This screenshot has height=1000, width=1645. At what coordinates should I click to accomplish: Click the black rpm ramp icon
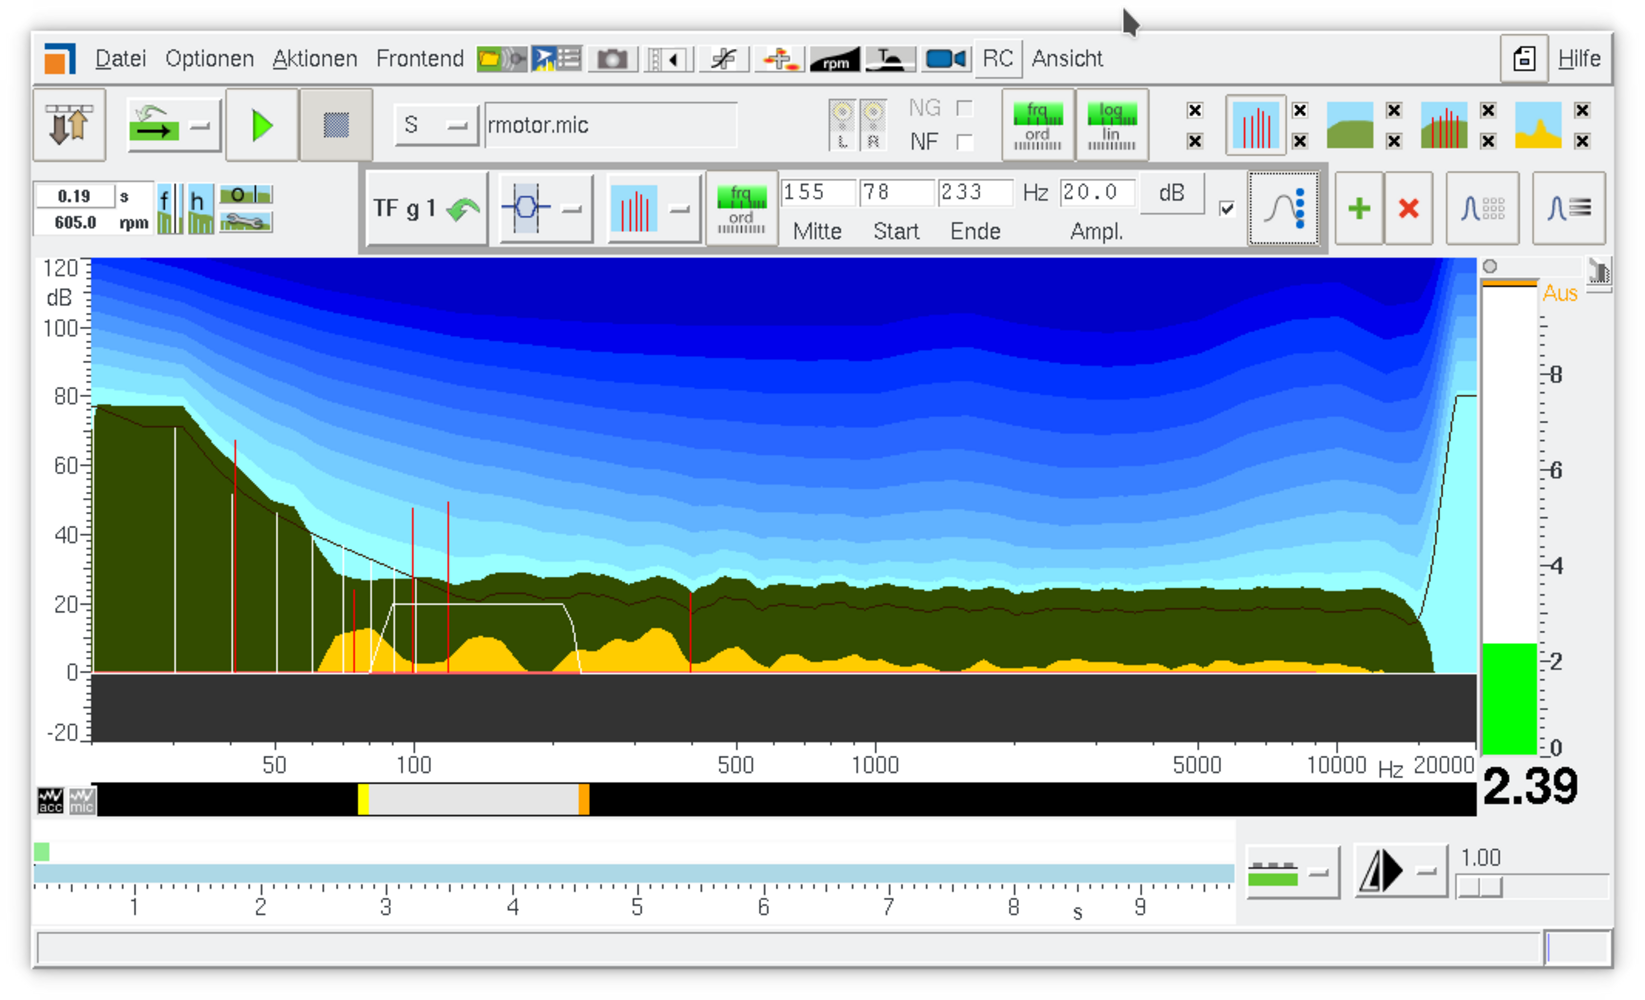[x=834, y=59]
